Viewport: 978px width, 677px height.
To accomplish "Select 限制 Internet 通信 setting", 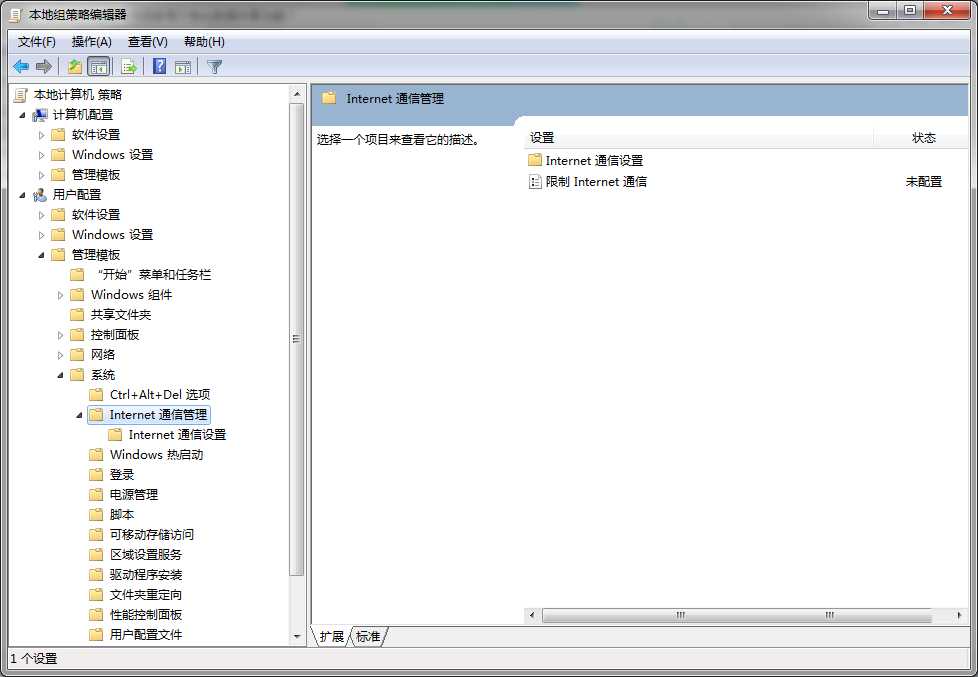I will 597,181.
